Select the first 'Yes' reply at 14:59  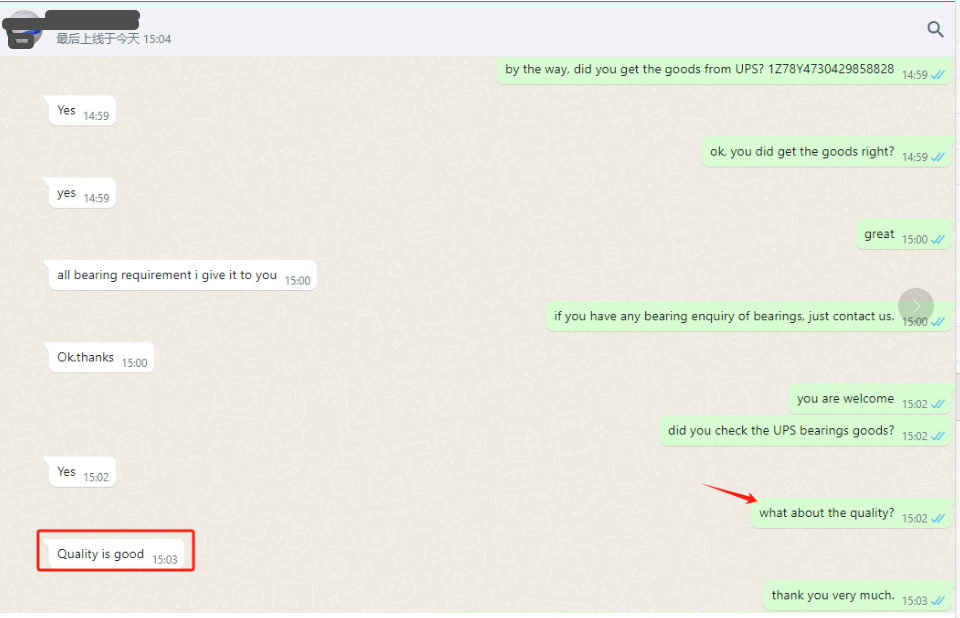(x=67, y=111)
